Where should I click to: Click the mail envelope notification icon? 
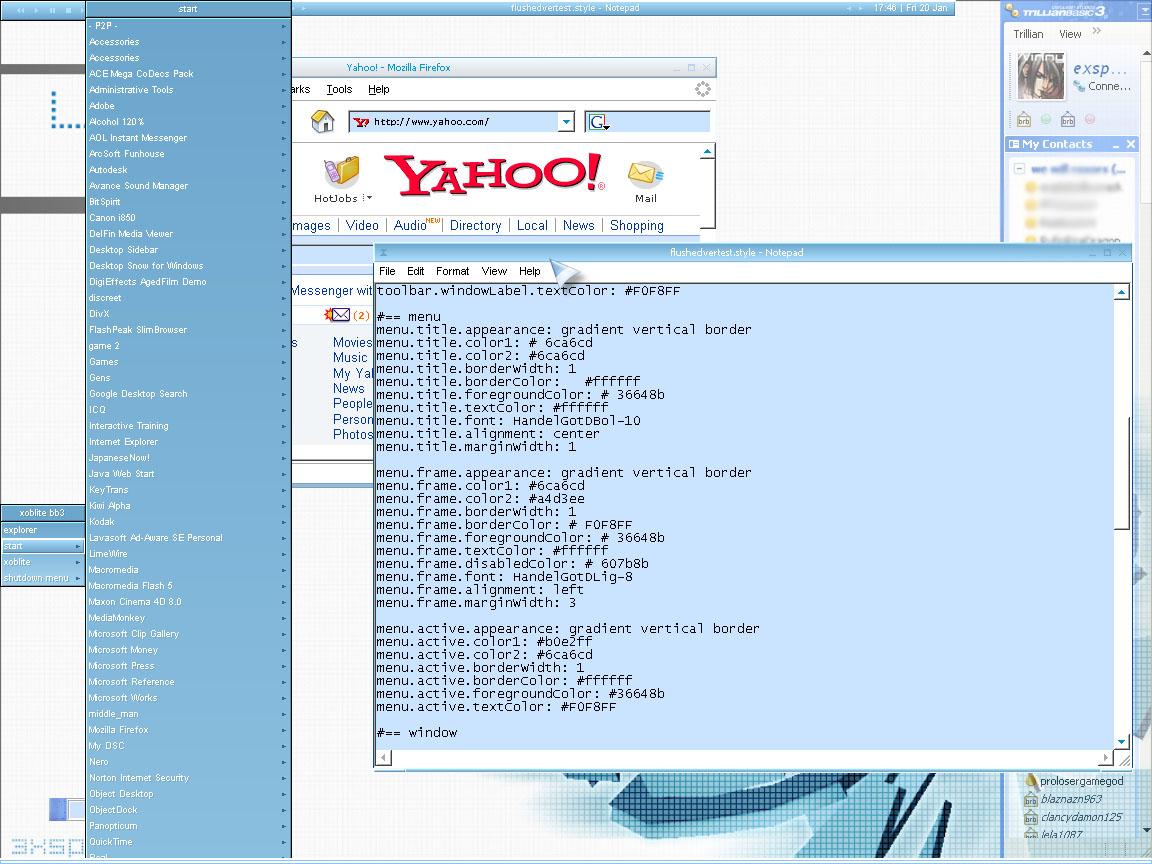(x=340, y=315)
